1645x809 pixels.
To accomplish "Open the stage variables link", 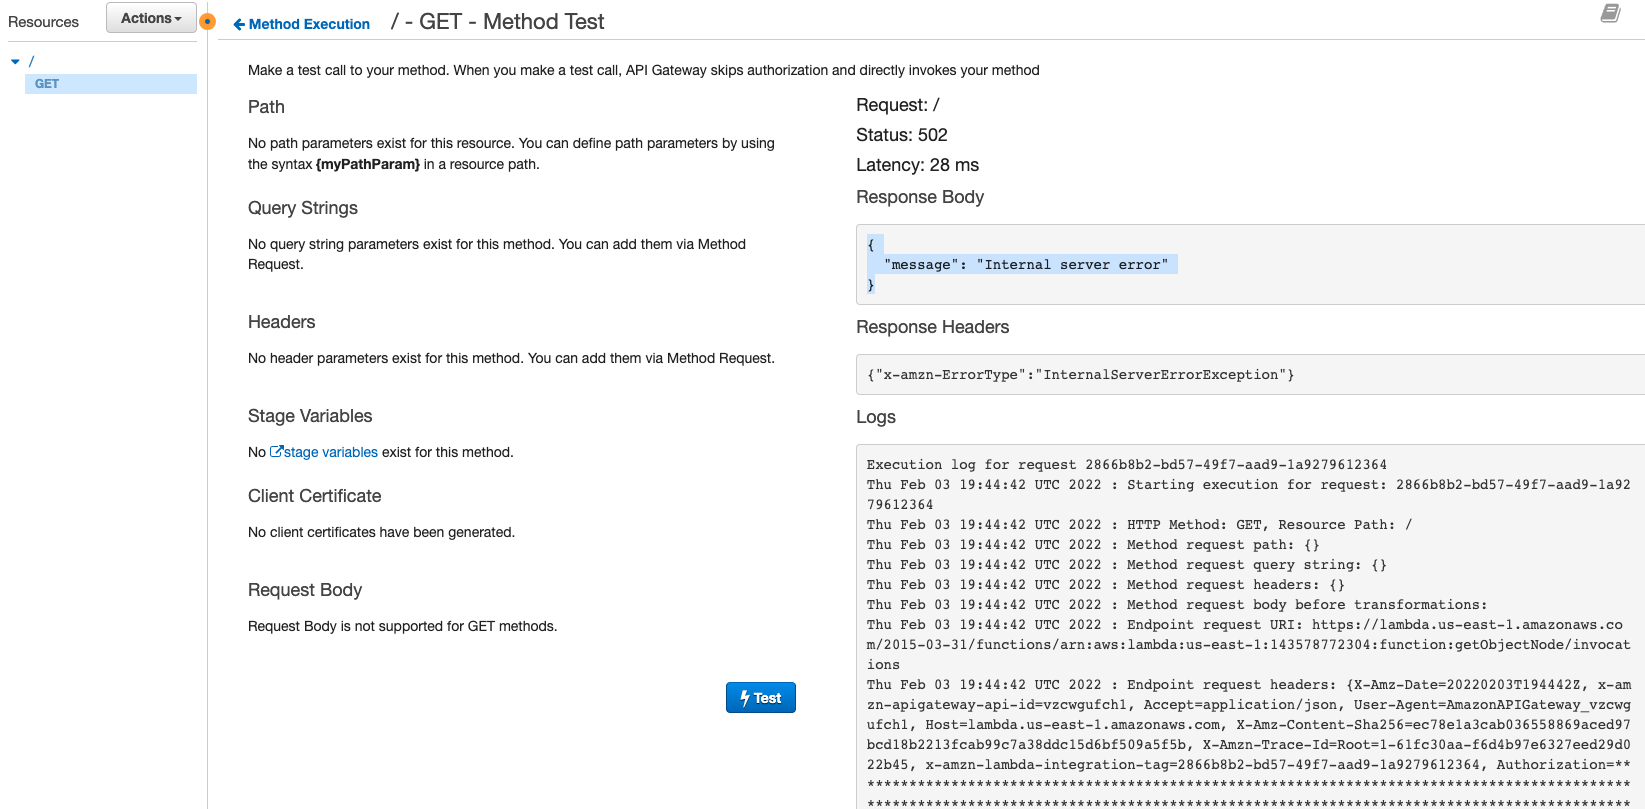I will (331, 452).
